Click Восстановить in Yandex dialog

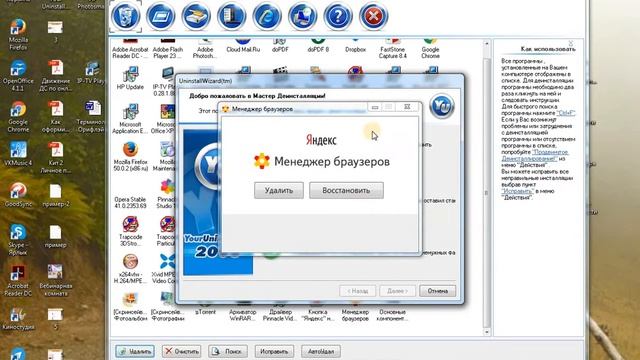click(346, 191)
